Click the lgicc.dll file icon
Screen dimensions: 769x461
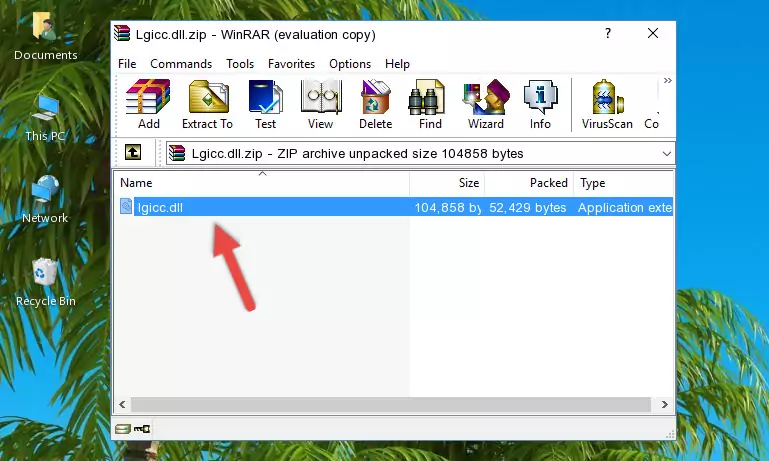pyautogui.click(x=126, y=206)
